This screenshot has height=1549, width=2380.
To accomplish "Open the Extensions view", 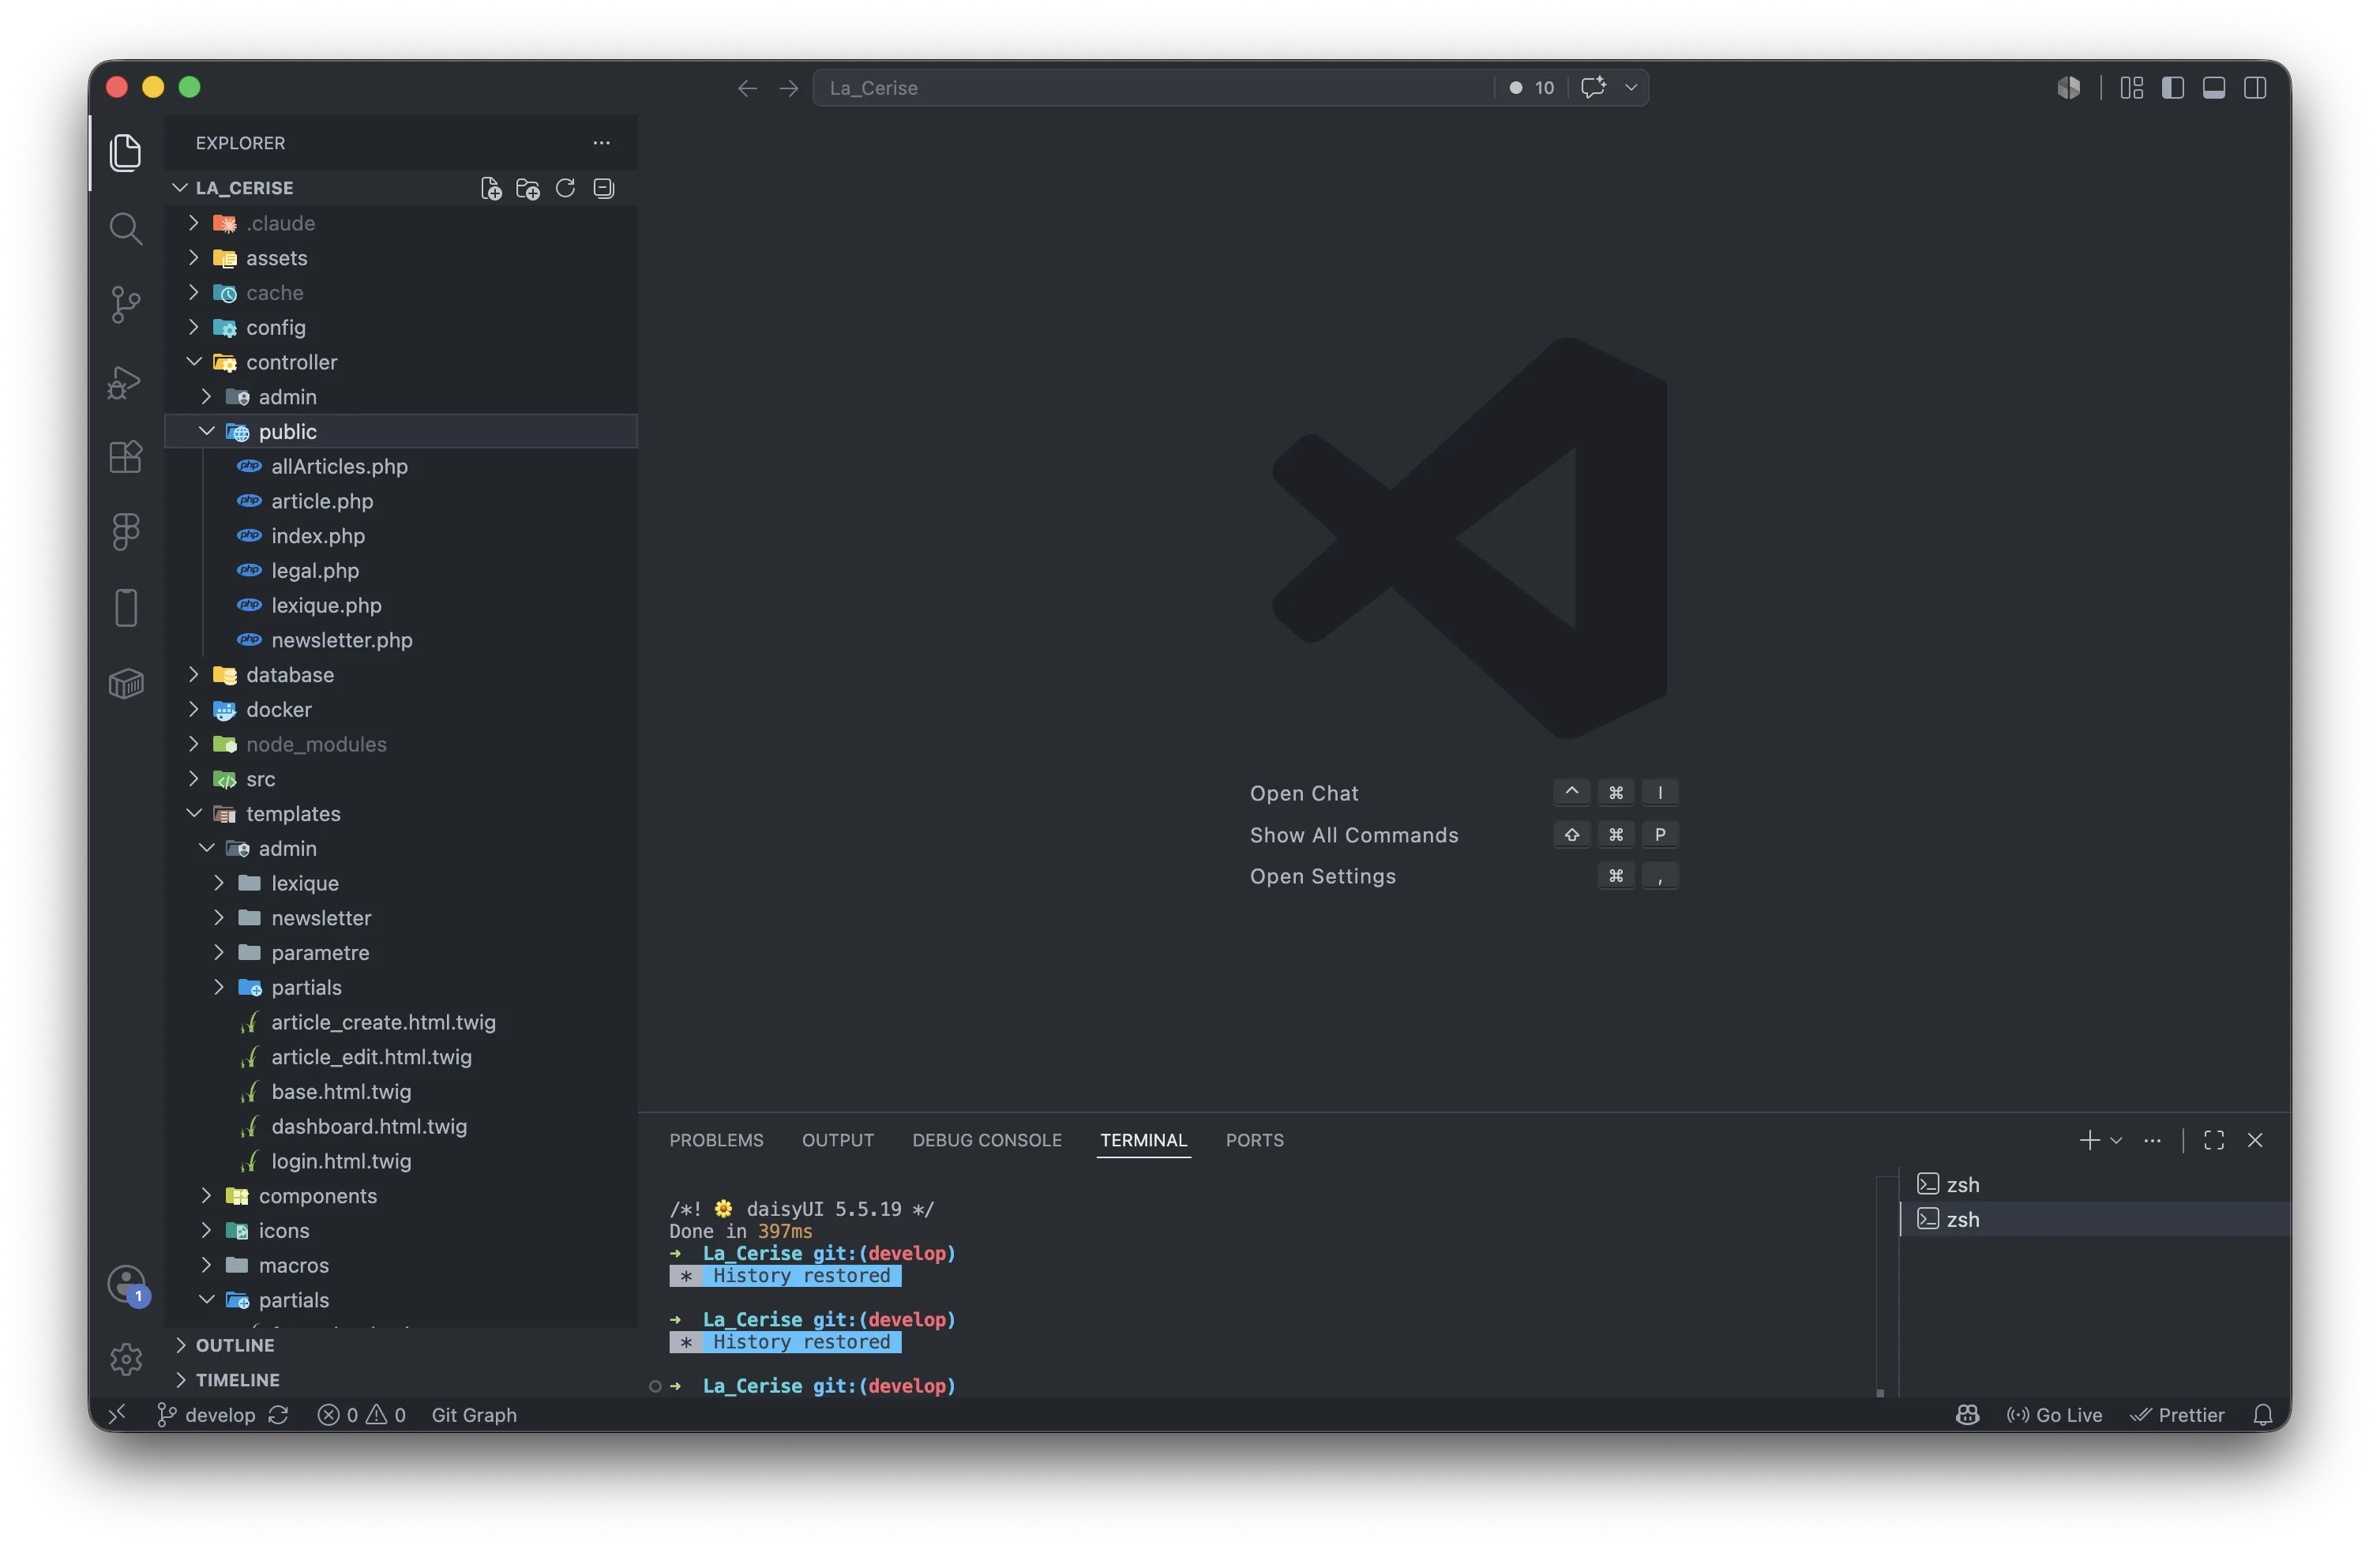I will click(x=125, y=457).
